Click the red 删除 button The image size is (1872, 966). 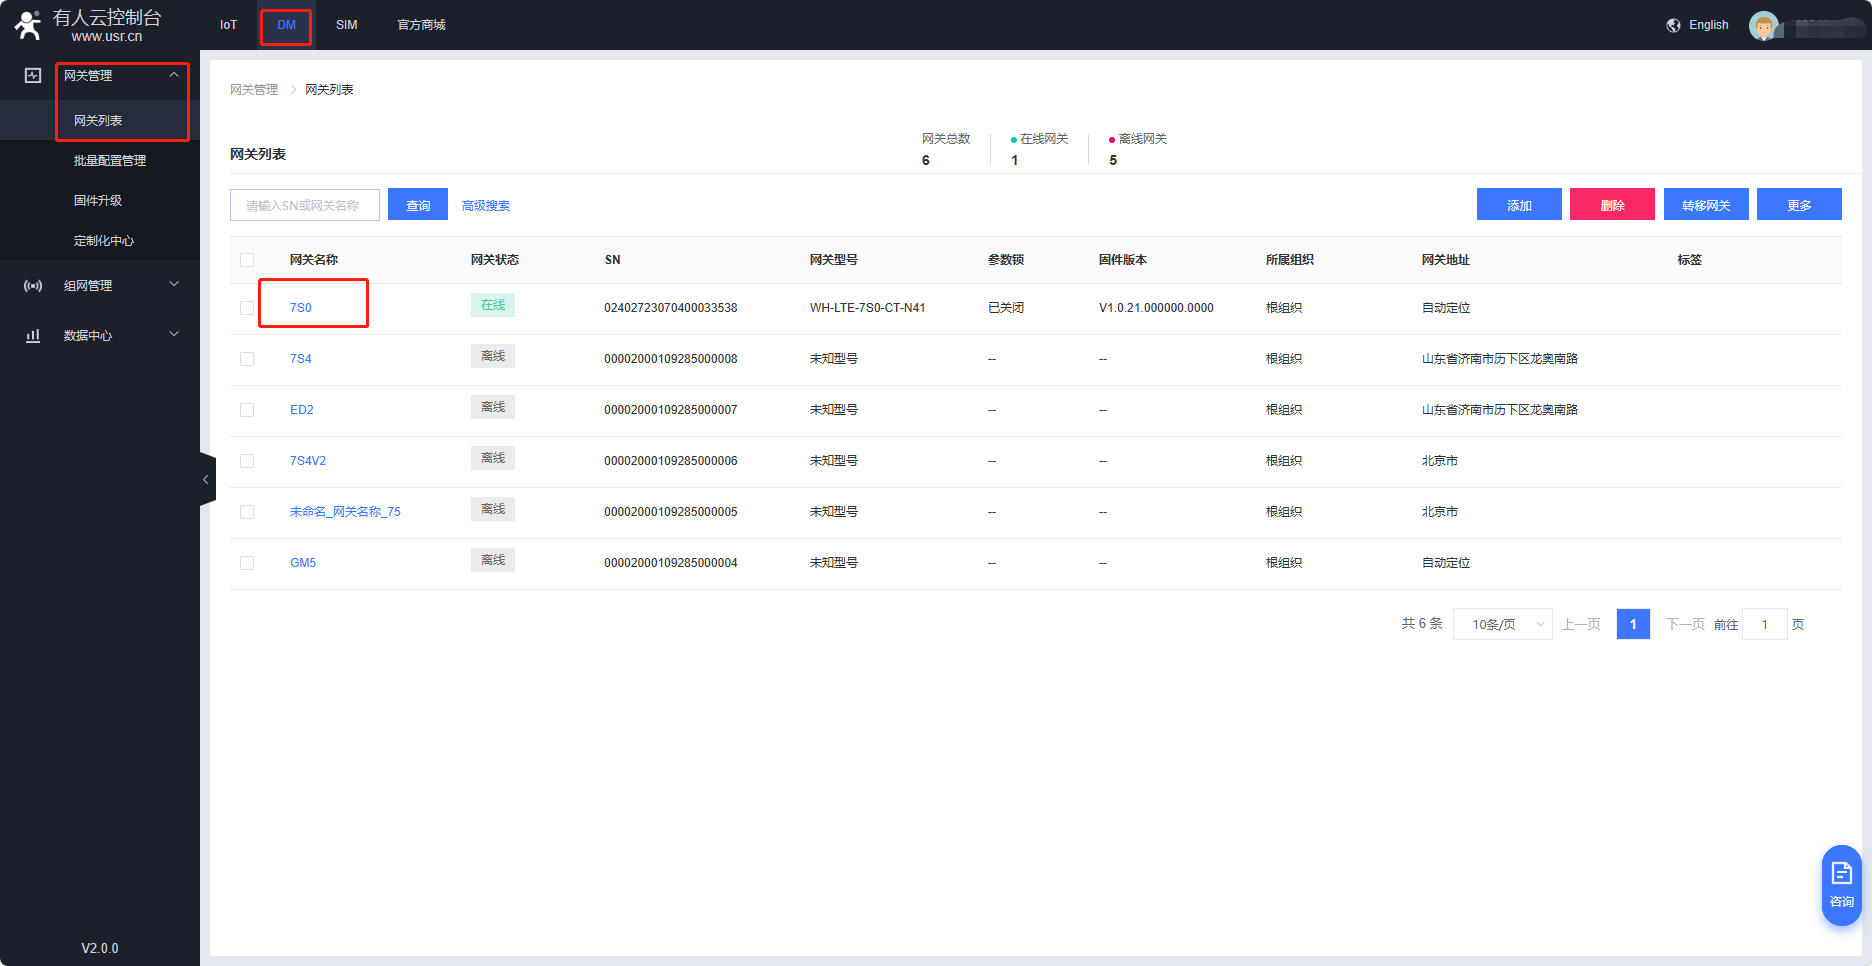tap(1611, 205)
